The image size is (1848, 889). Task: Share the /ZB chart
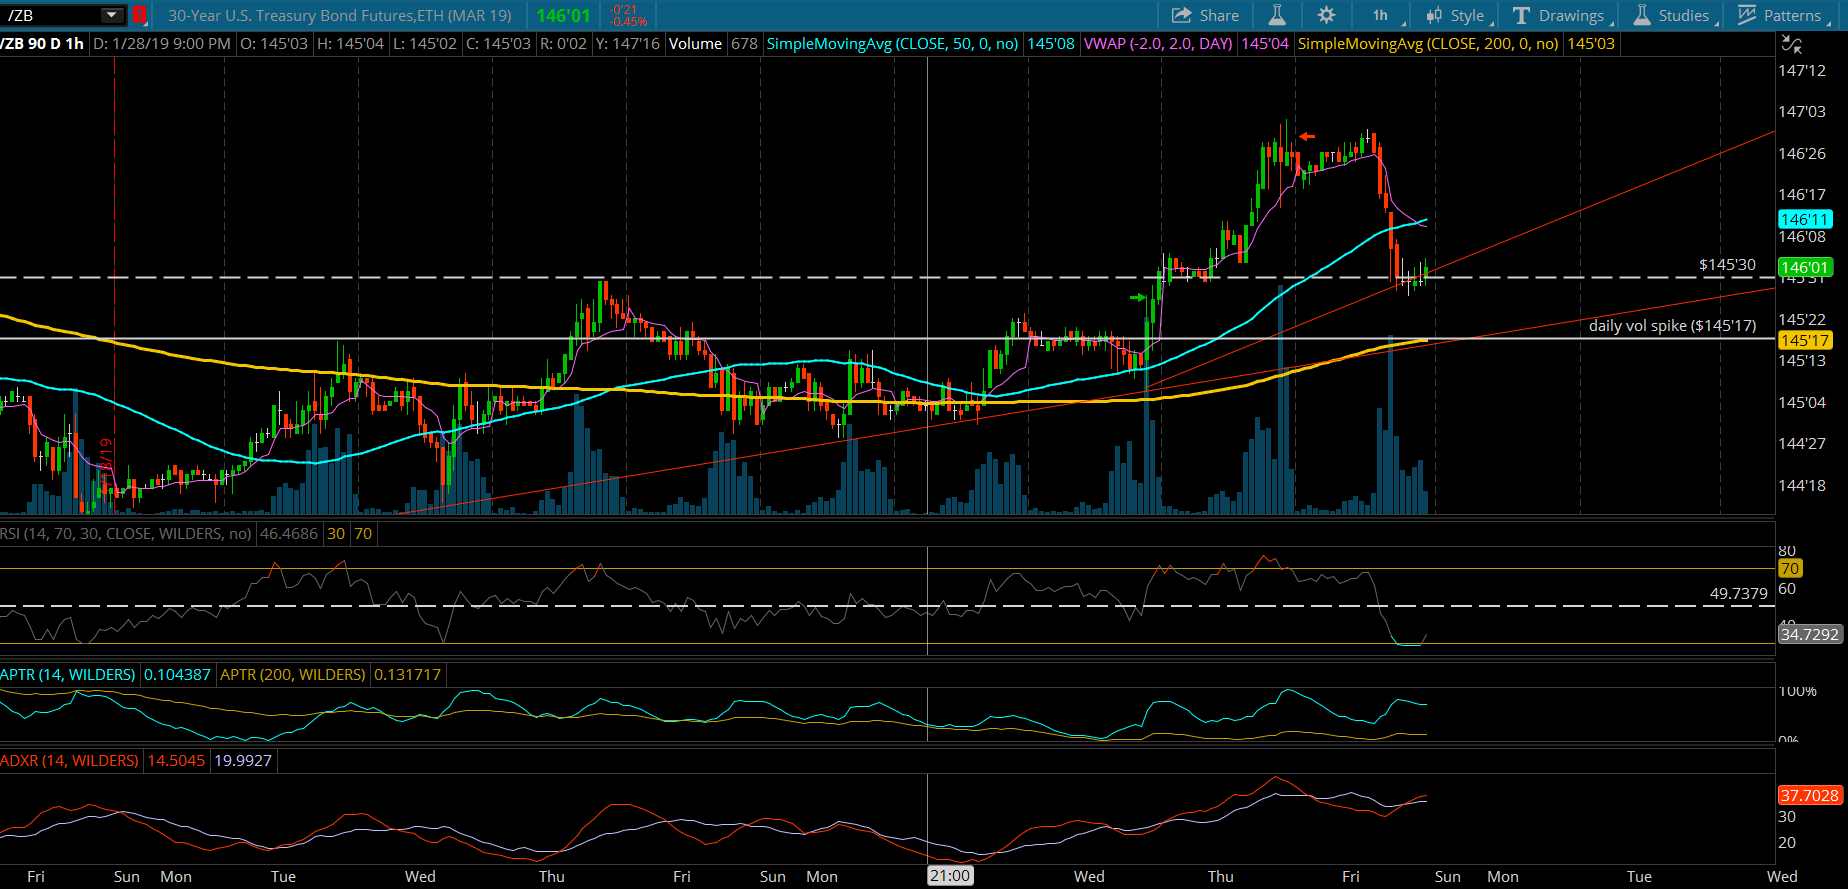[x=1205, y=15]
